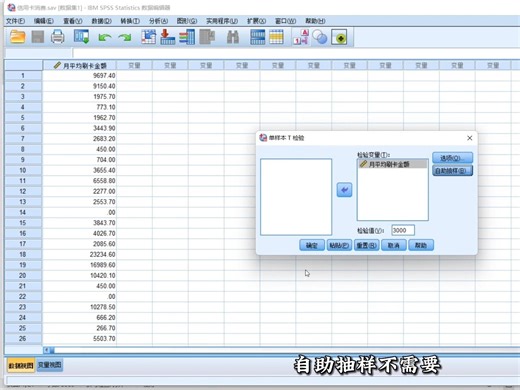Open the 转换(T) menu

[130, 21]
